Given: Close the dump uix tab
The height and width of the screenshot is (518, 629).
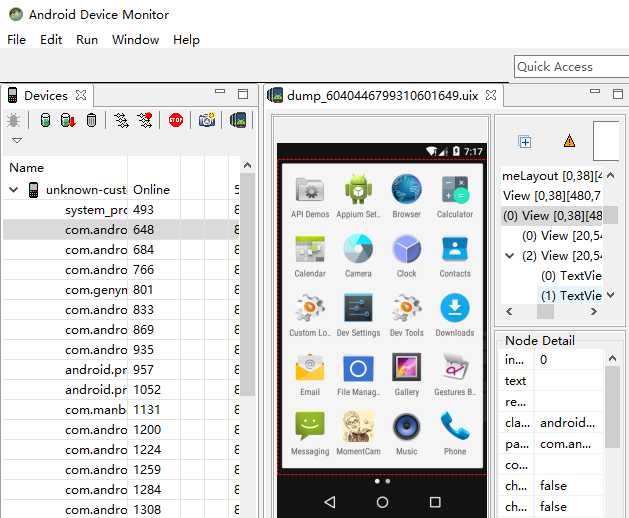Looking at the screenshot, I should [x=491, y=95].
